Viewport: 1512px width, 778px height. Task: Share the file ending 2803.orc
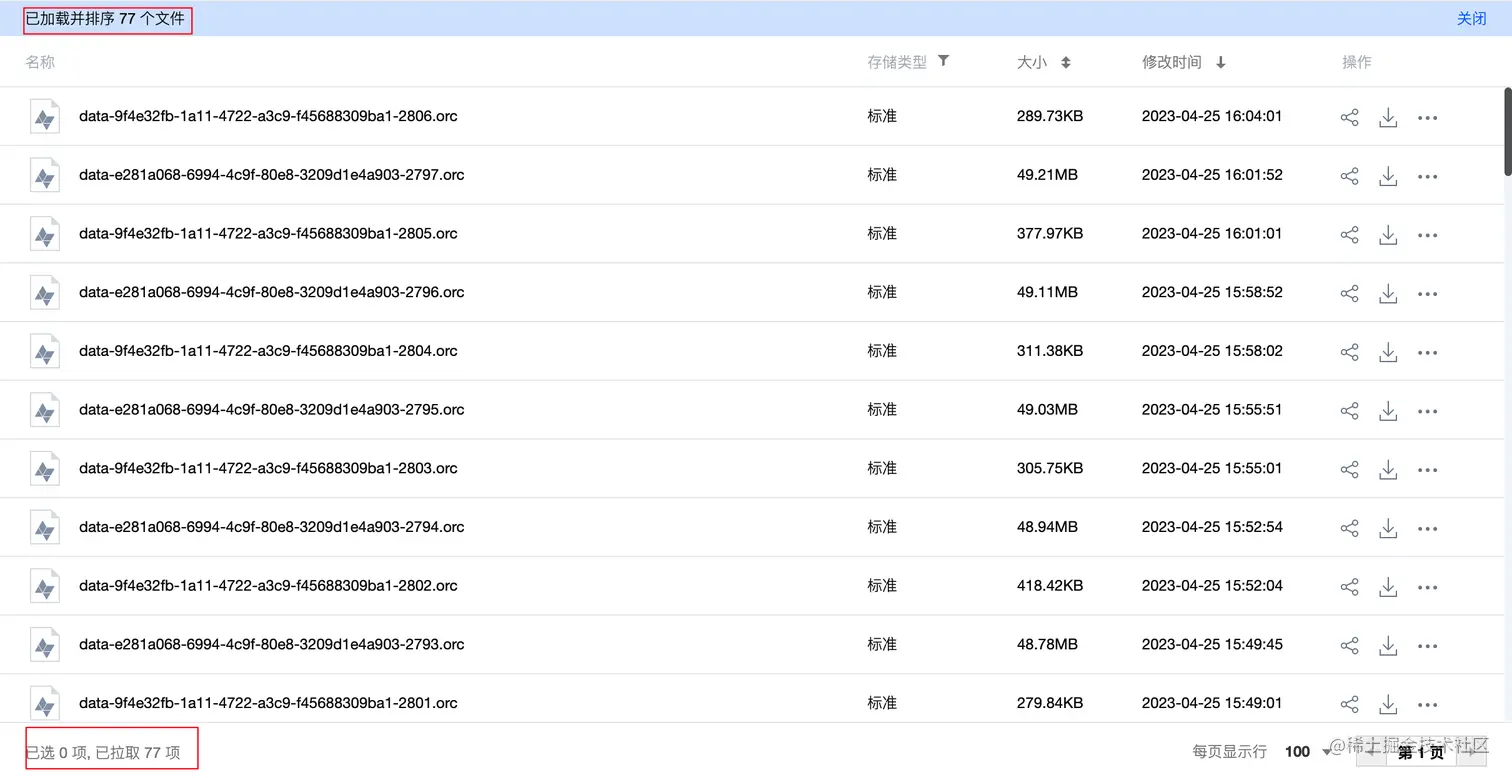[1349, 470]
